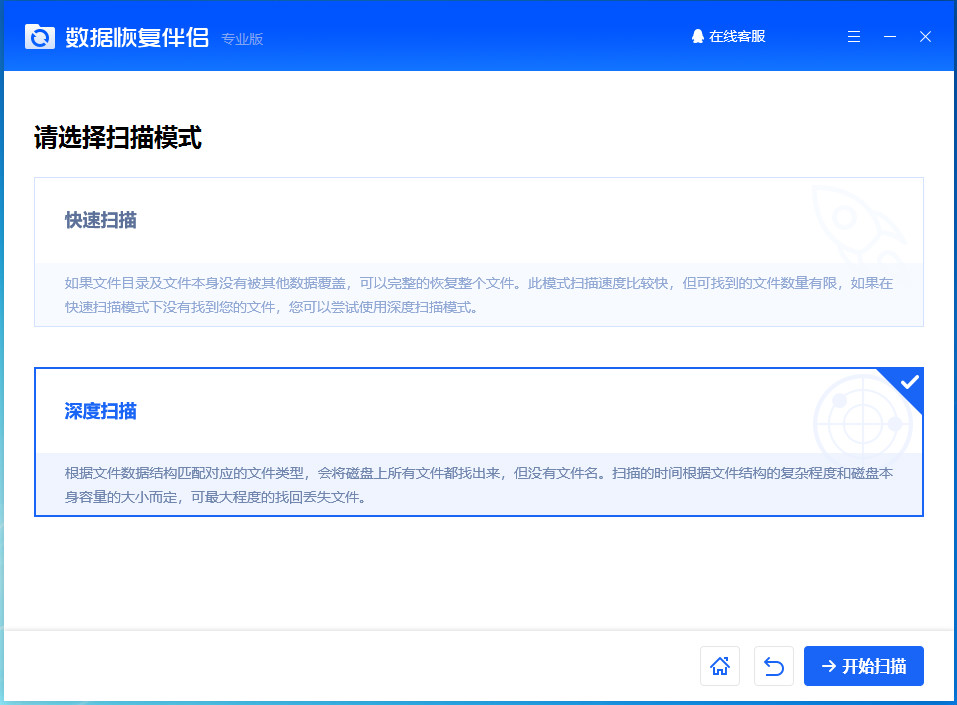Image resolution: width=957 pixels, height=705 pixels.
Task: Minimize the application window
Action: coord(890,37)
